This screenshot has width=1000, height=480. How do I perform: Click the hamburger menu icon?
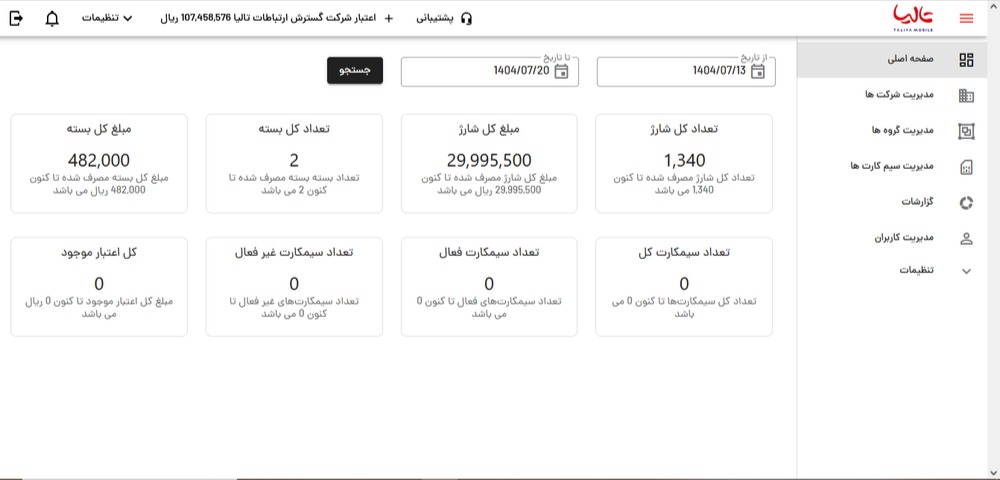click(x=966, y=18)
